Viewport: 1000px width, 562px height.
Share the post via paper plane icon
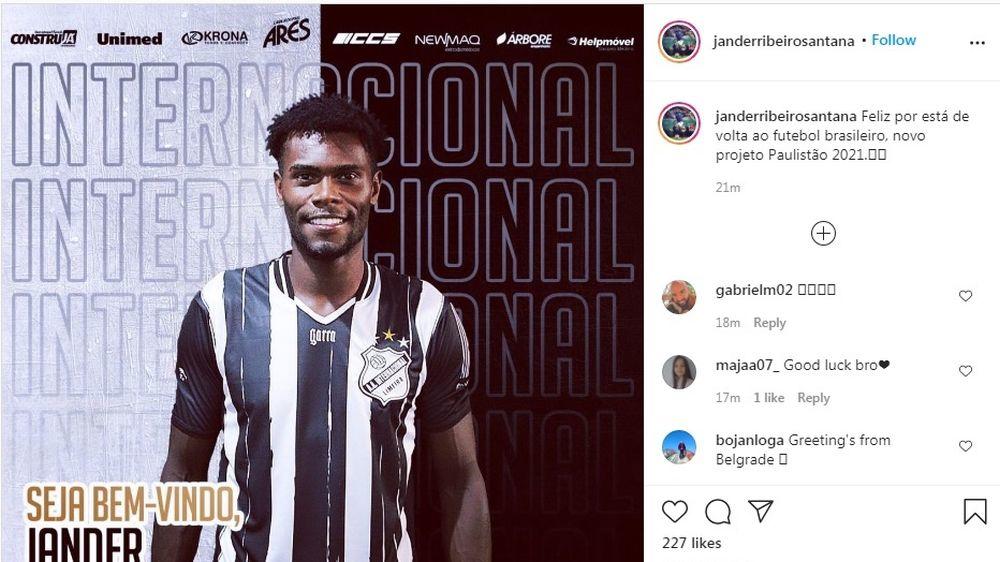pos(760,511)
